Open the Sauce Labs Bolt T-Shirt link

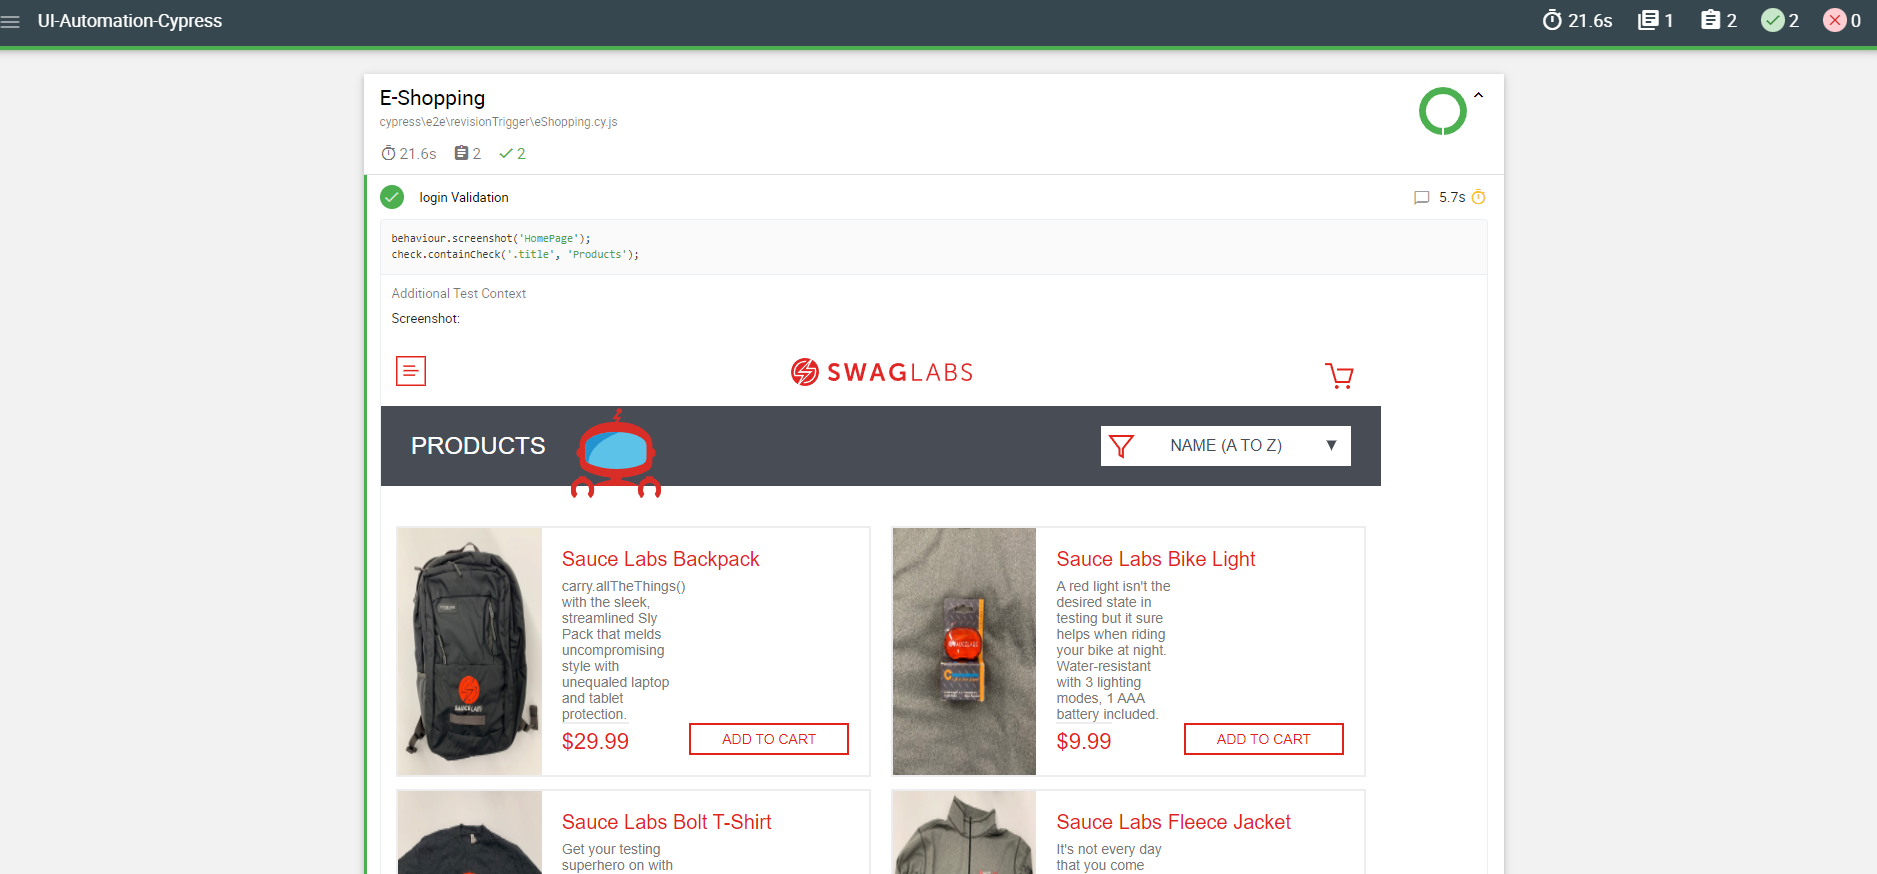pyautogui.click(x=667, y=822)
